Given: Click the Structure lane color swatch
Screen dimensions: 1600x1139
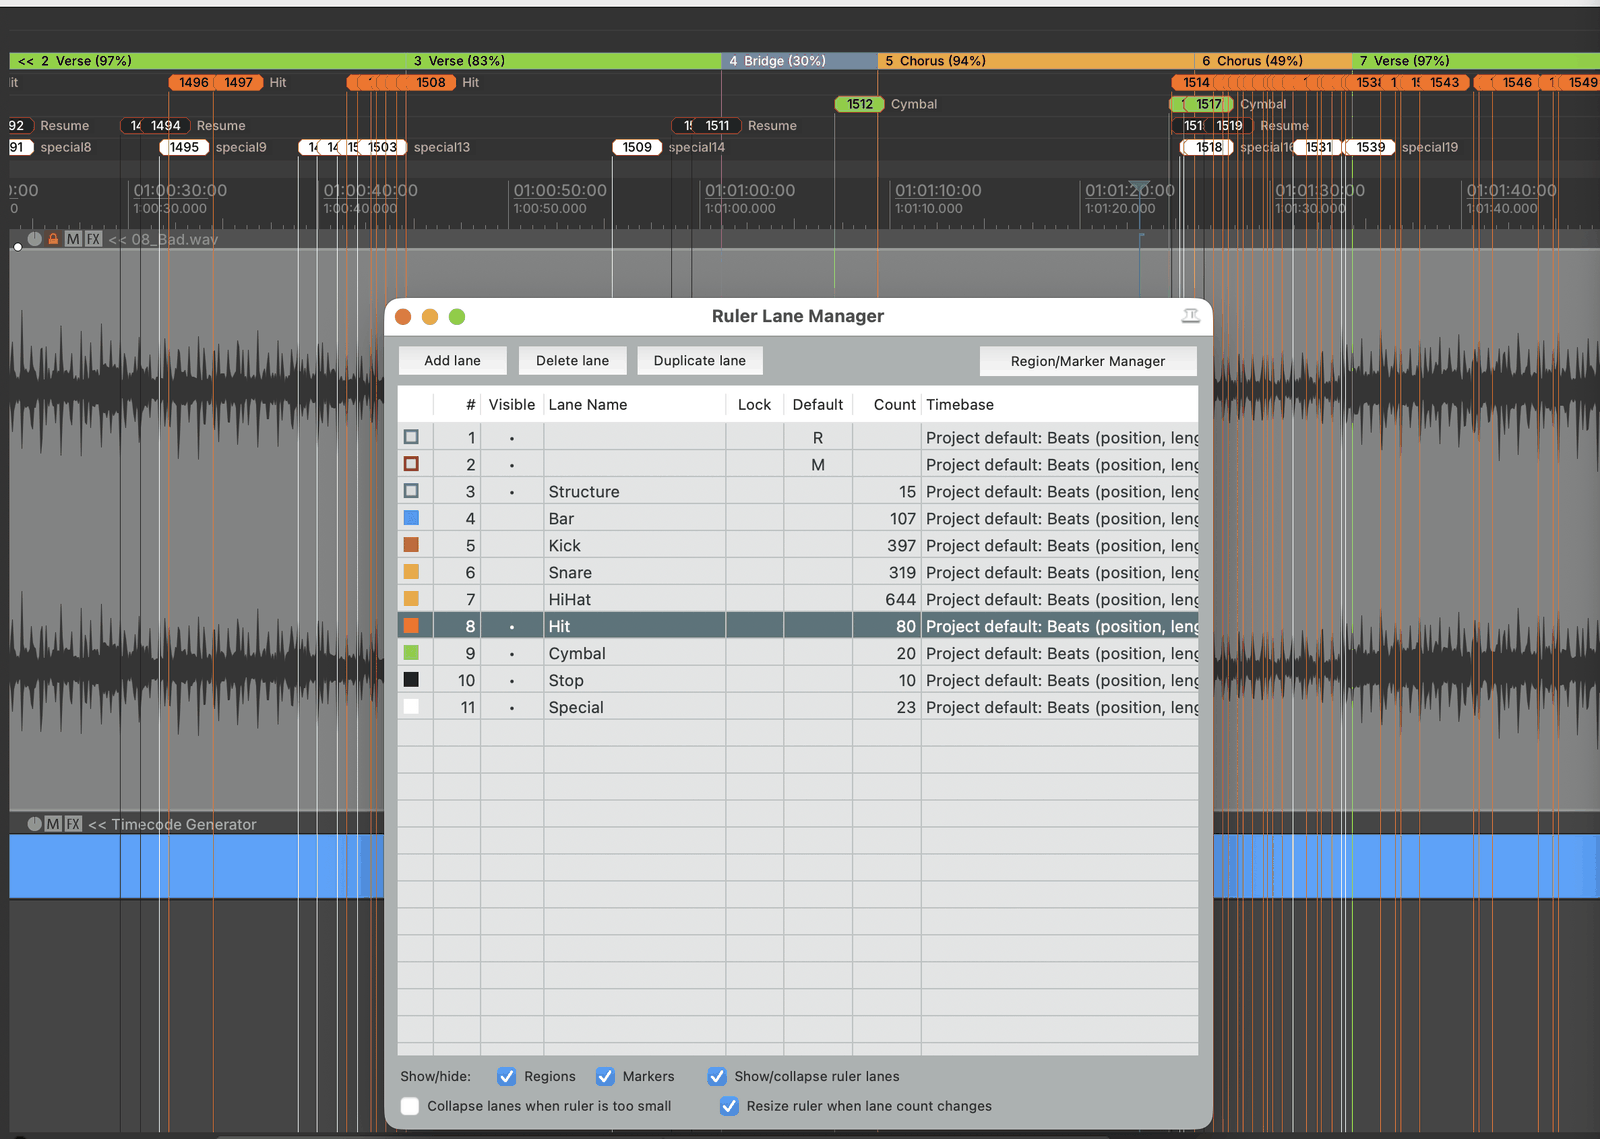Looking at the screenshot, I should pos(411,491).
